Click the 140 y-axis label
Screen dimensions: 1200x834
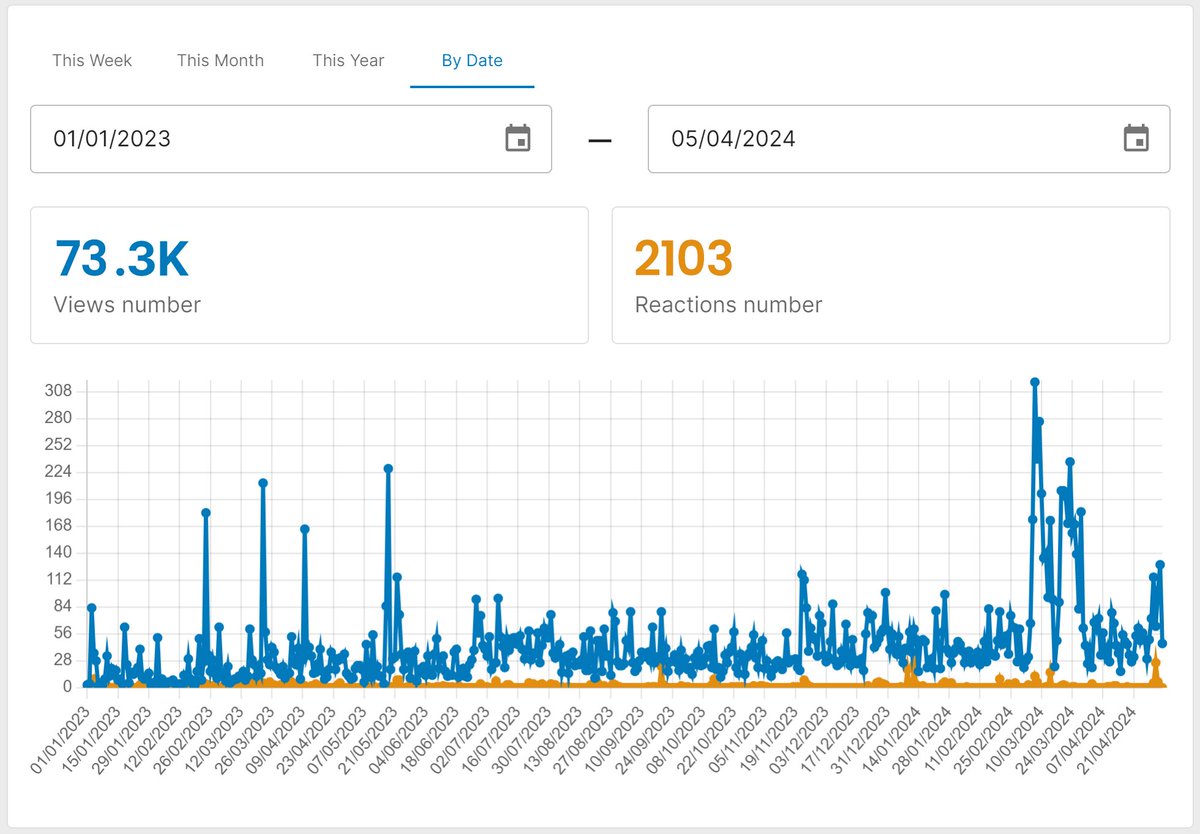pyautogui.click(x=58, y=553)
